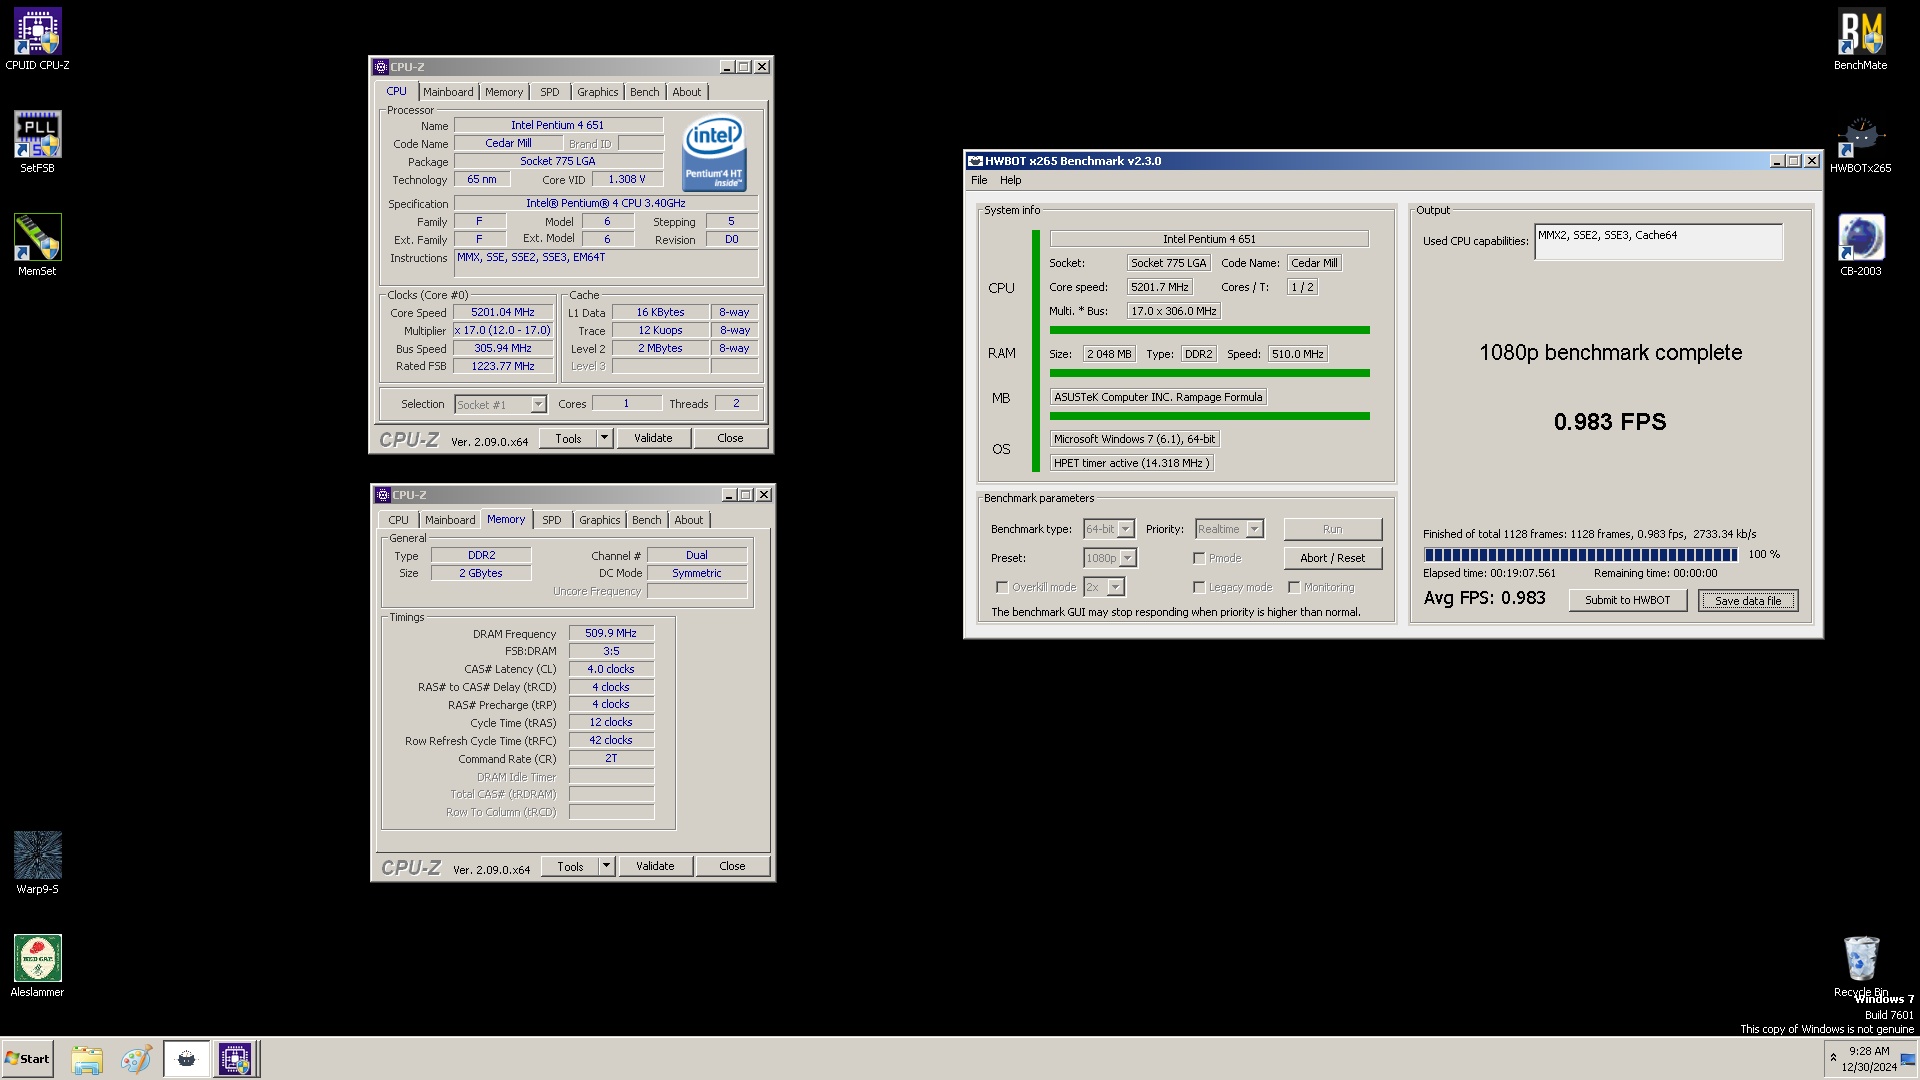
Task: Click the Abort / Reset button
Action: pyautogui.click(x=1333, y=558)
